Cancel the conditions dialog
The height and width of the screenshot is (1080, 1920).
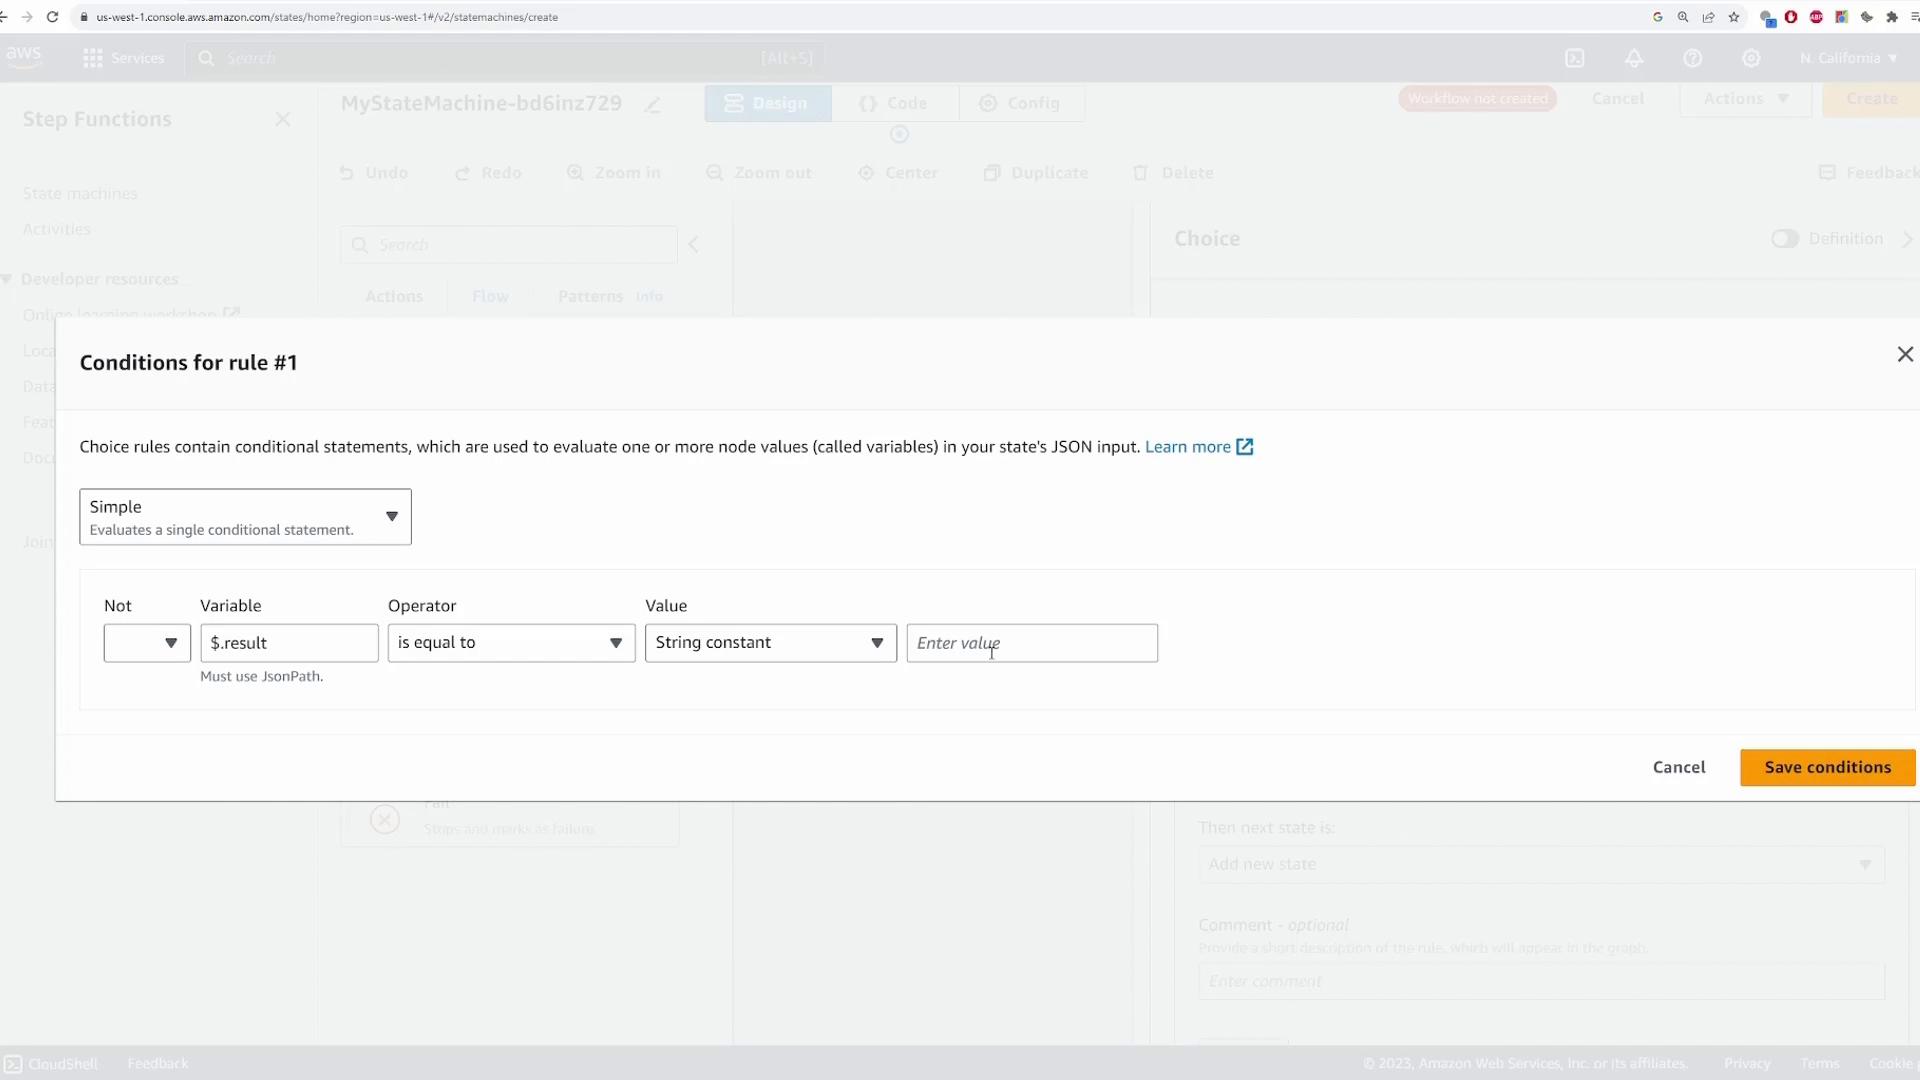tap(1679, 767)
